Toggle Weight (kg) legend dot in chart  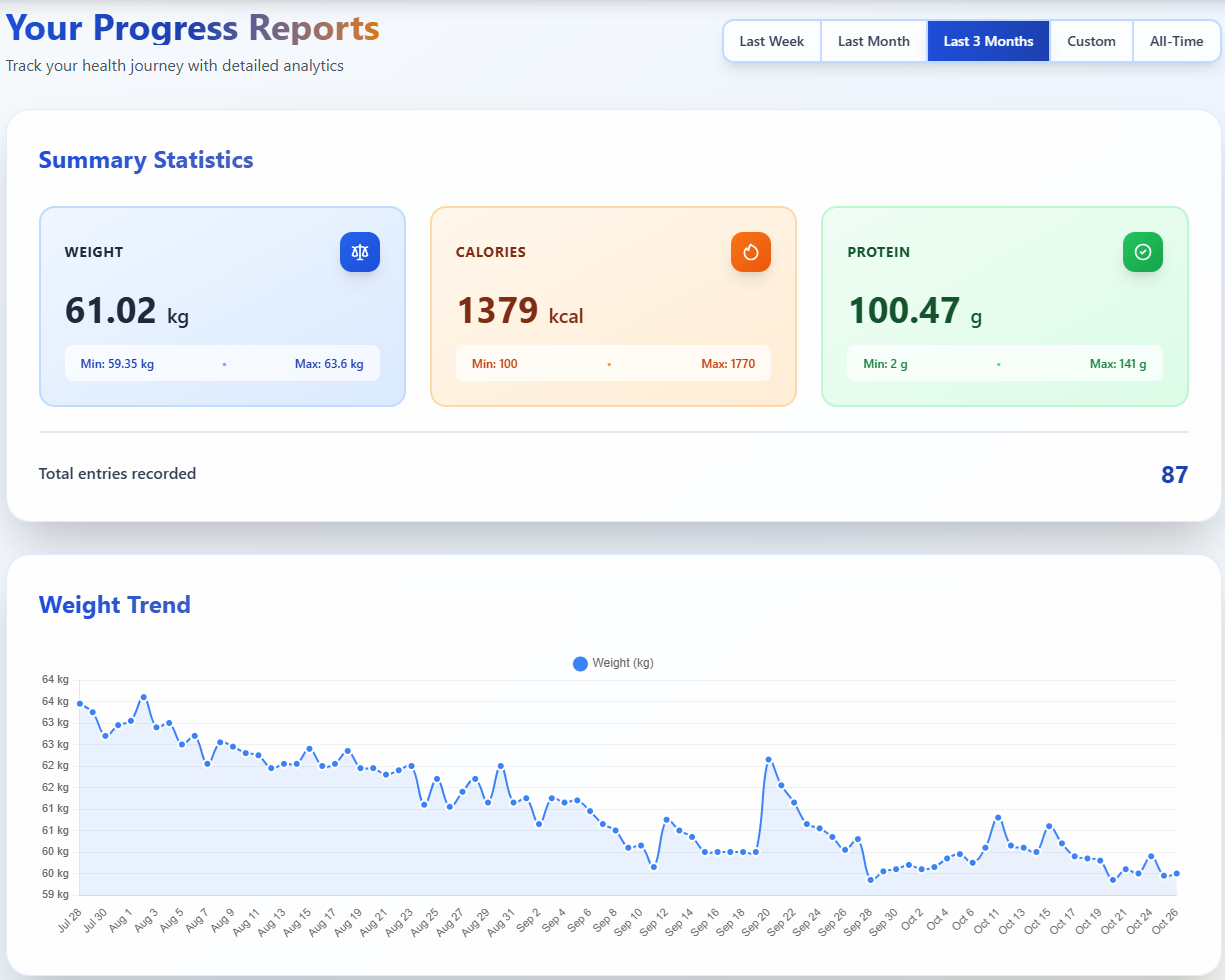point(580,663)
